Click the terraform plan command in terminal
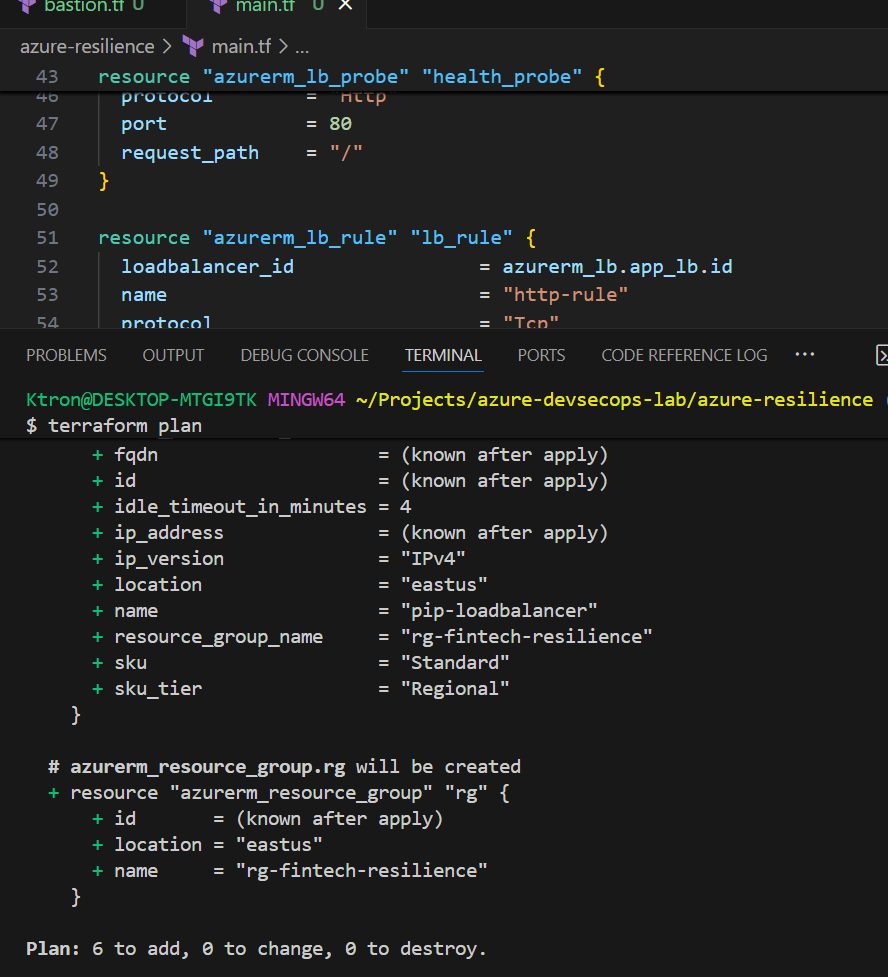Screen dimensions: 888x977 pyautogui.click(x=124, y=425)
